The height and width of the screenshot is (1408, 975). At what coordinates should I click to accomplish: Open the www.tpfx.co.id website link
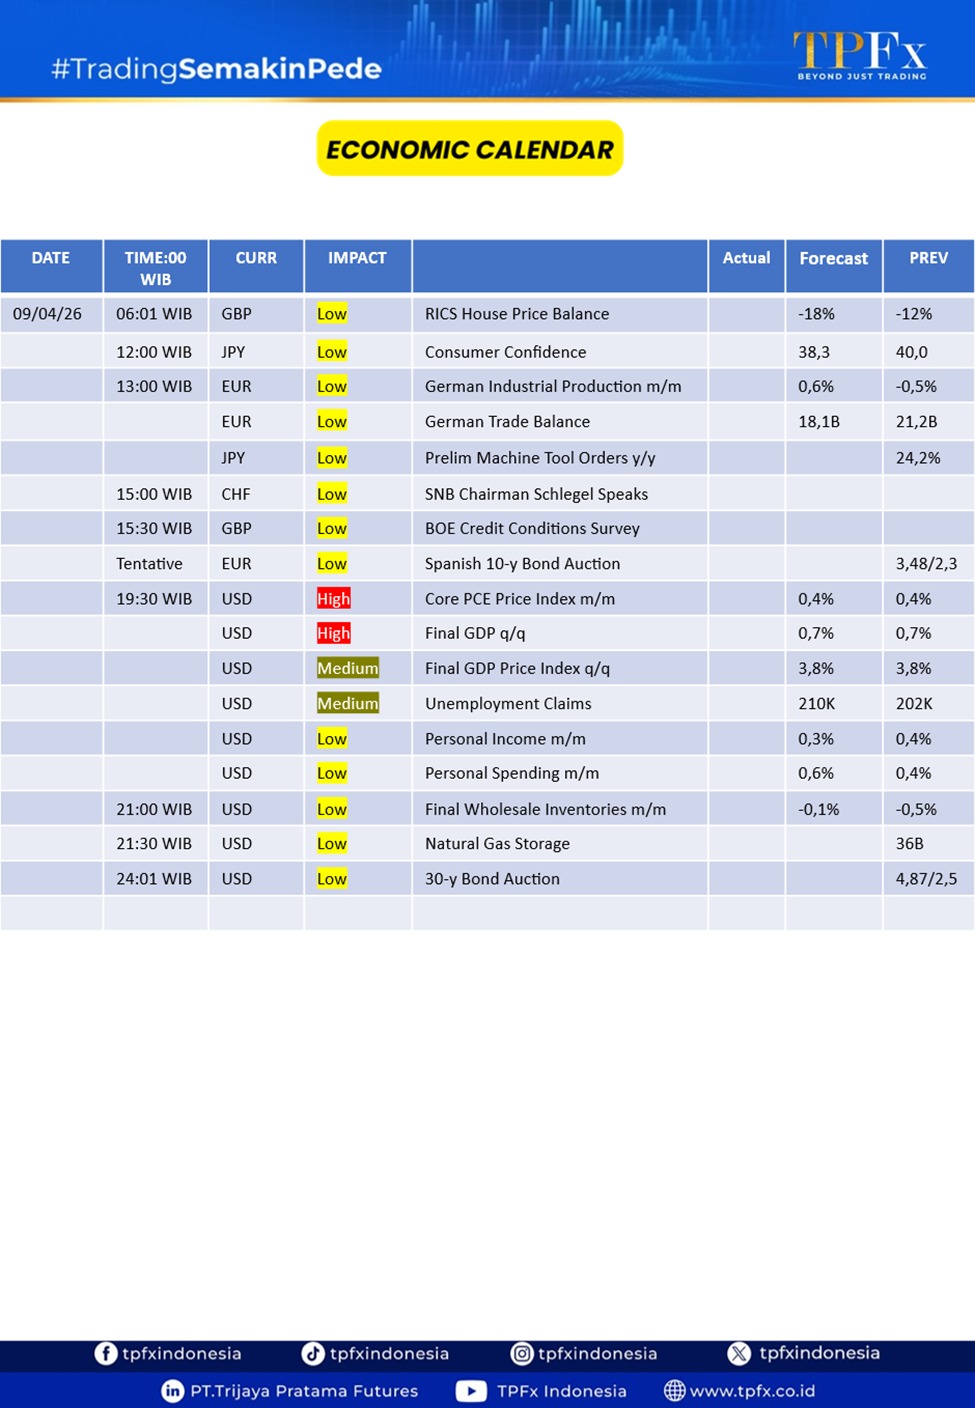pyautogui.click(x=752, y=1391)
